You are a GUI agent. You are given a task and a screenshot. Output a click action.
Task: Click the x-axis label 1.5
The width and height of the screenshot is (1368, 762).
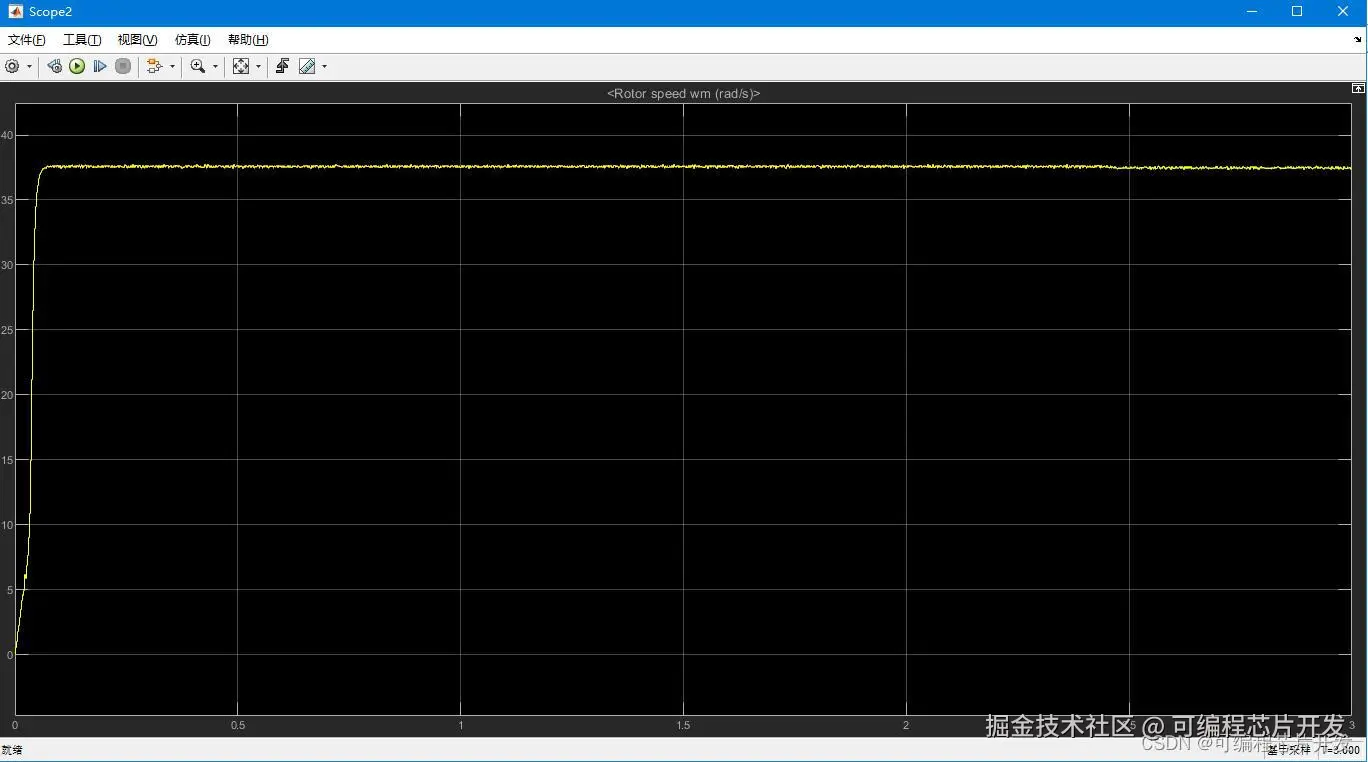point(683,725)
